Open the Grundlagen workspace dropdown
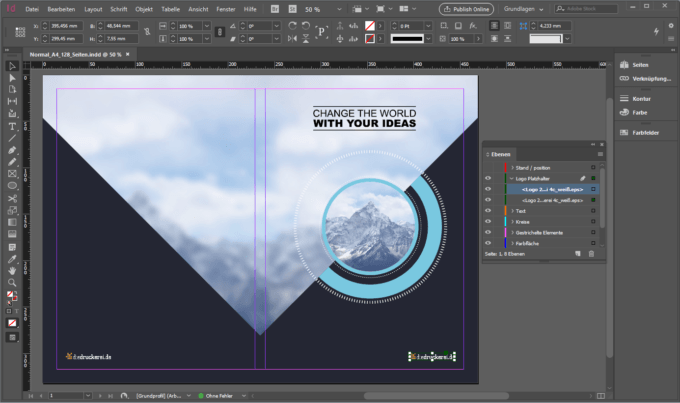This screenshot has height=403, width=680. pyautogui.click(x=523, y=9)
